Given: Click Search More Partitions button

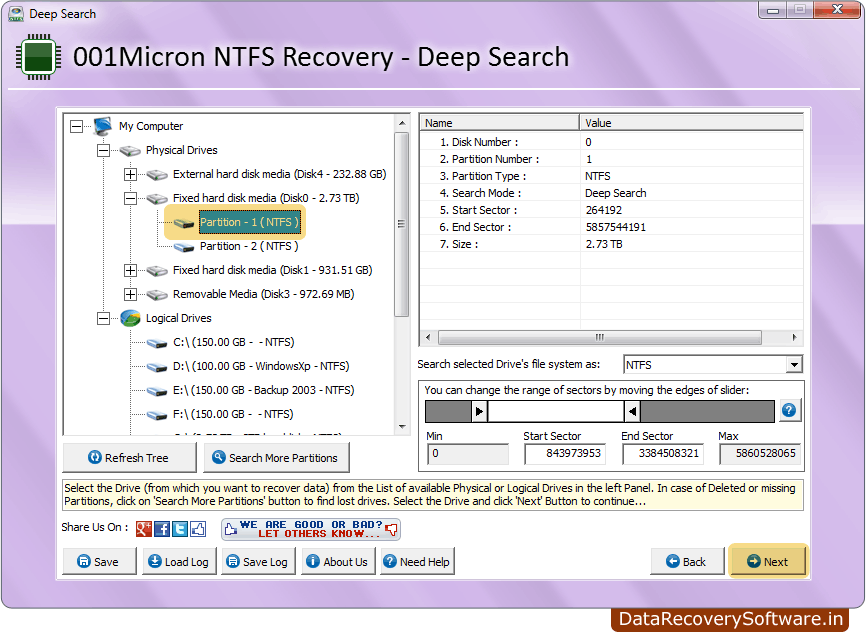Looking at the screenshot, I should click(276, 458).
